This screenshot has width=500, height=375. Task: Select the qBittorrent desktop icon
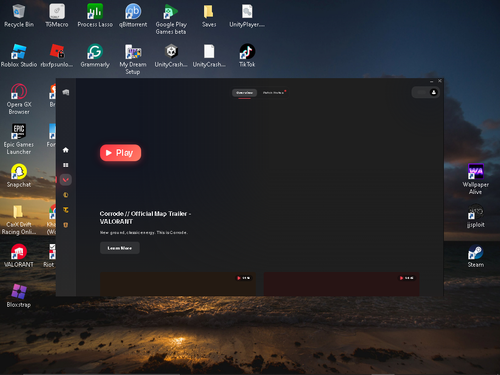(133, 16)
